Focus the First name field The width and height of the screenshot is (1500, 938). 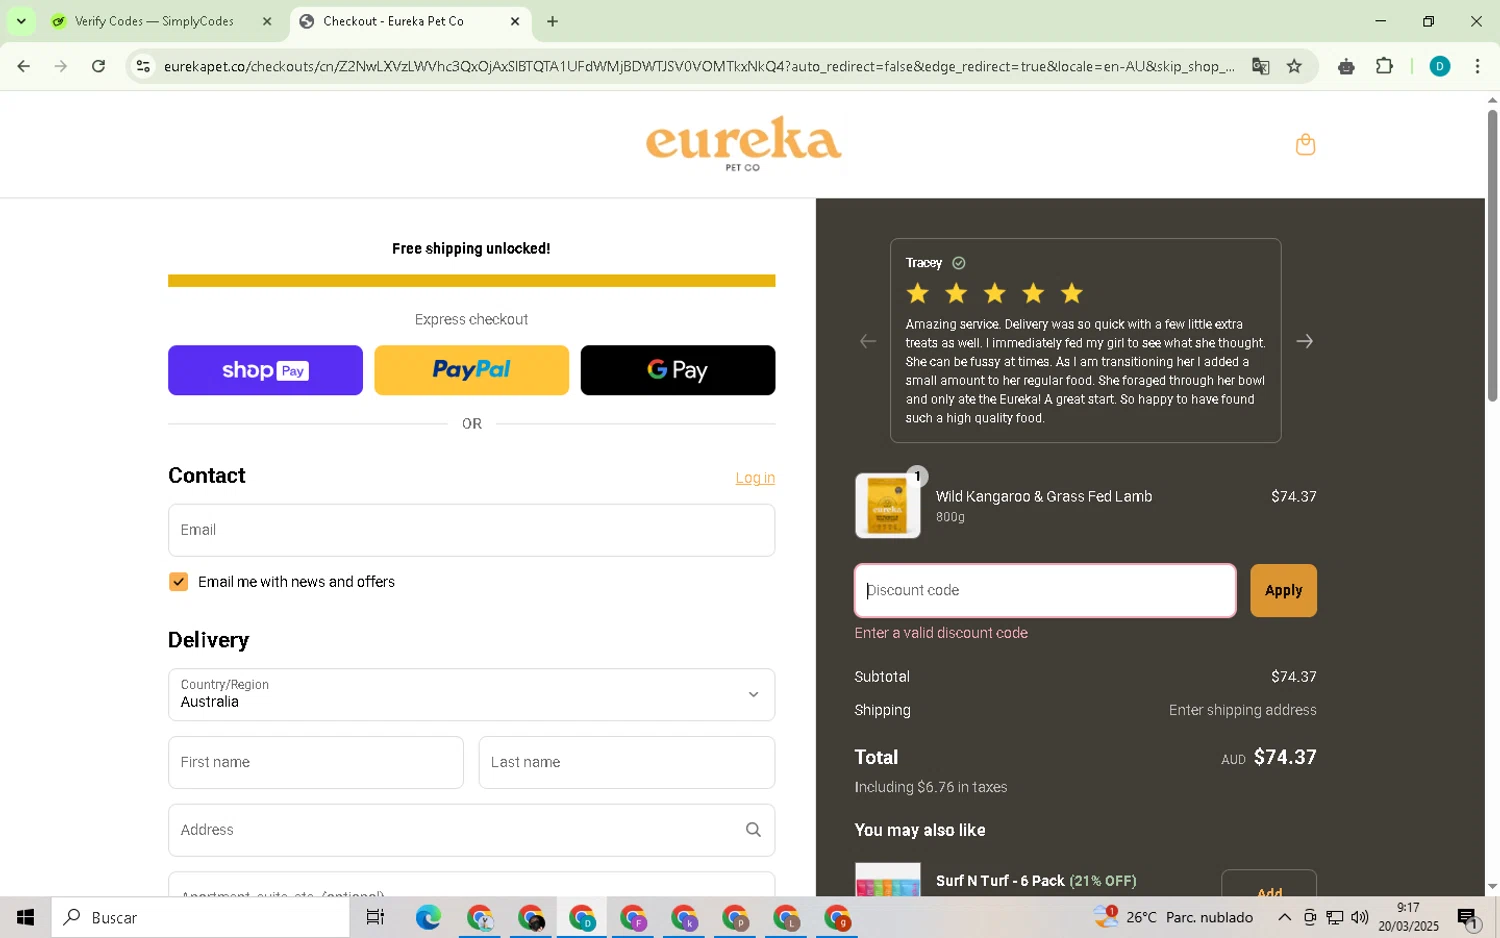[x=315, y=762]
